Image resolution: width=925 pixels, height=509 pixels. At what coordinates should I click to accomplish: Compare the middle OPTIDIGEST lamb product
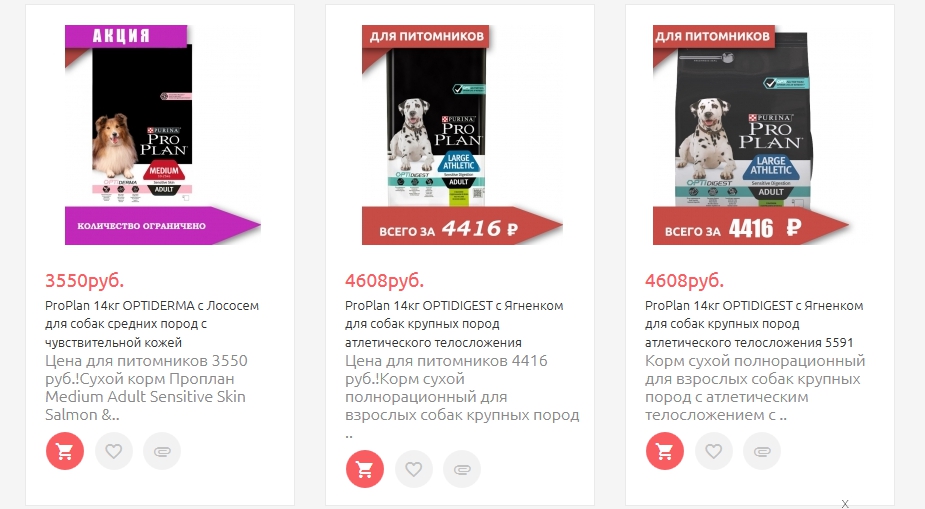click(x=462, y=469)
